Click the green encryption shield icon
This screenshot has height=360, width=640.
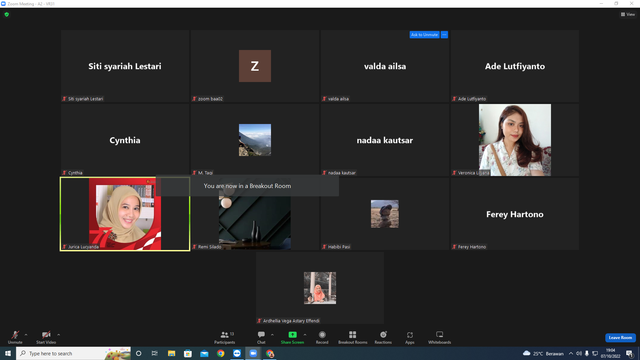(x=7, y=14)
